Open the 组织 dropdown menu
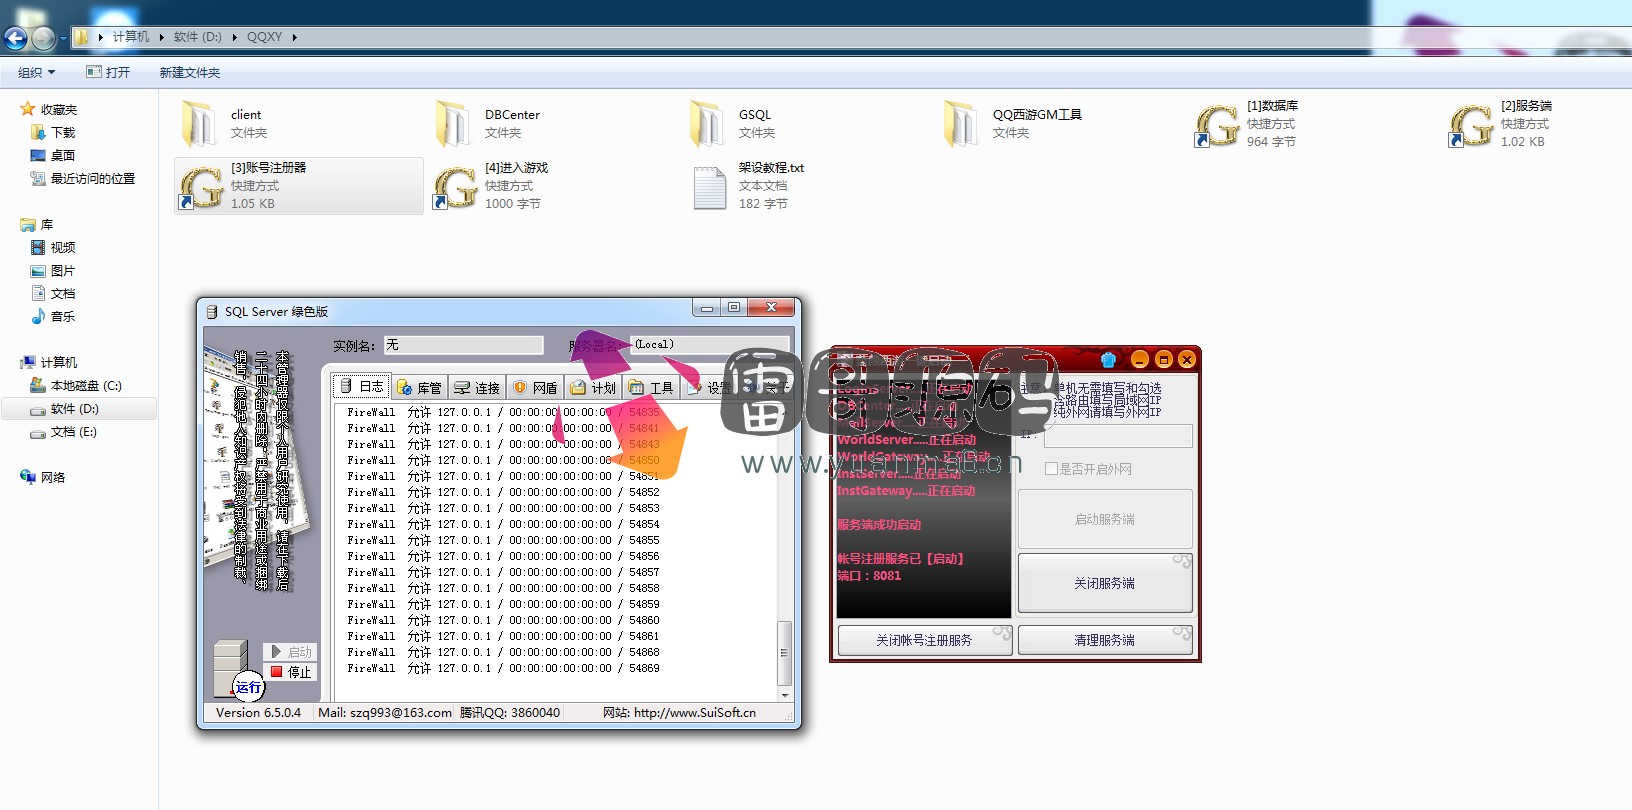This screenshot has width=1632, height=810. [x=36, y=72]
